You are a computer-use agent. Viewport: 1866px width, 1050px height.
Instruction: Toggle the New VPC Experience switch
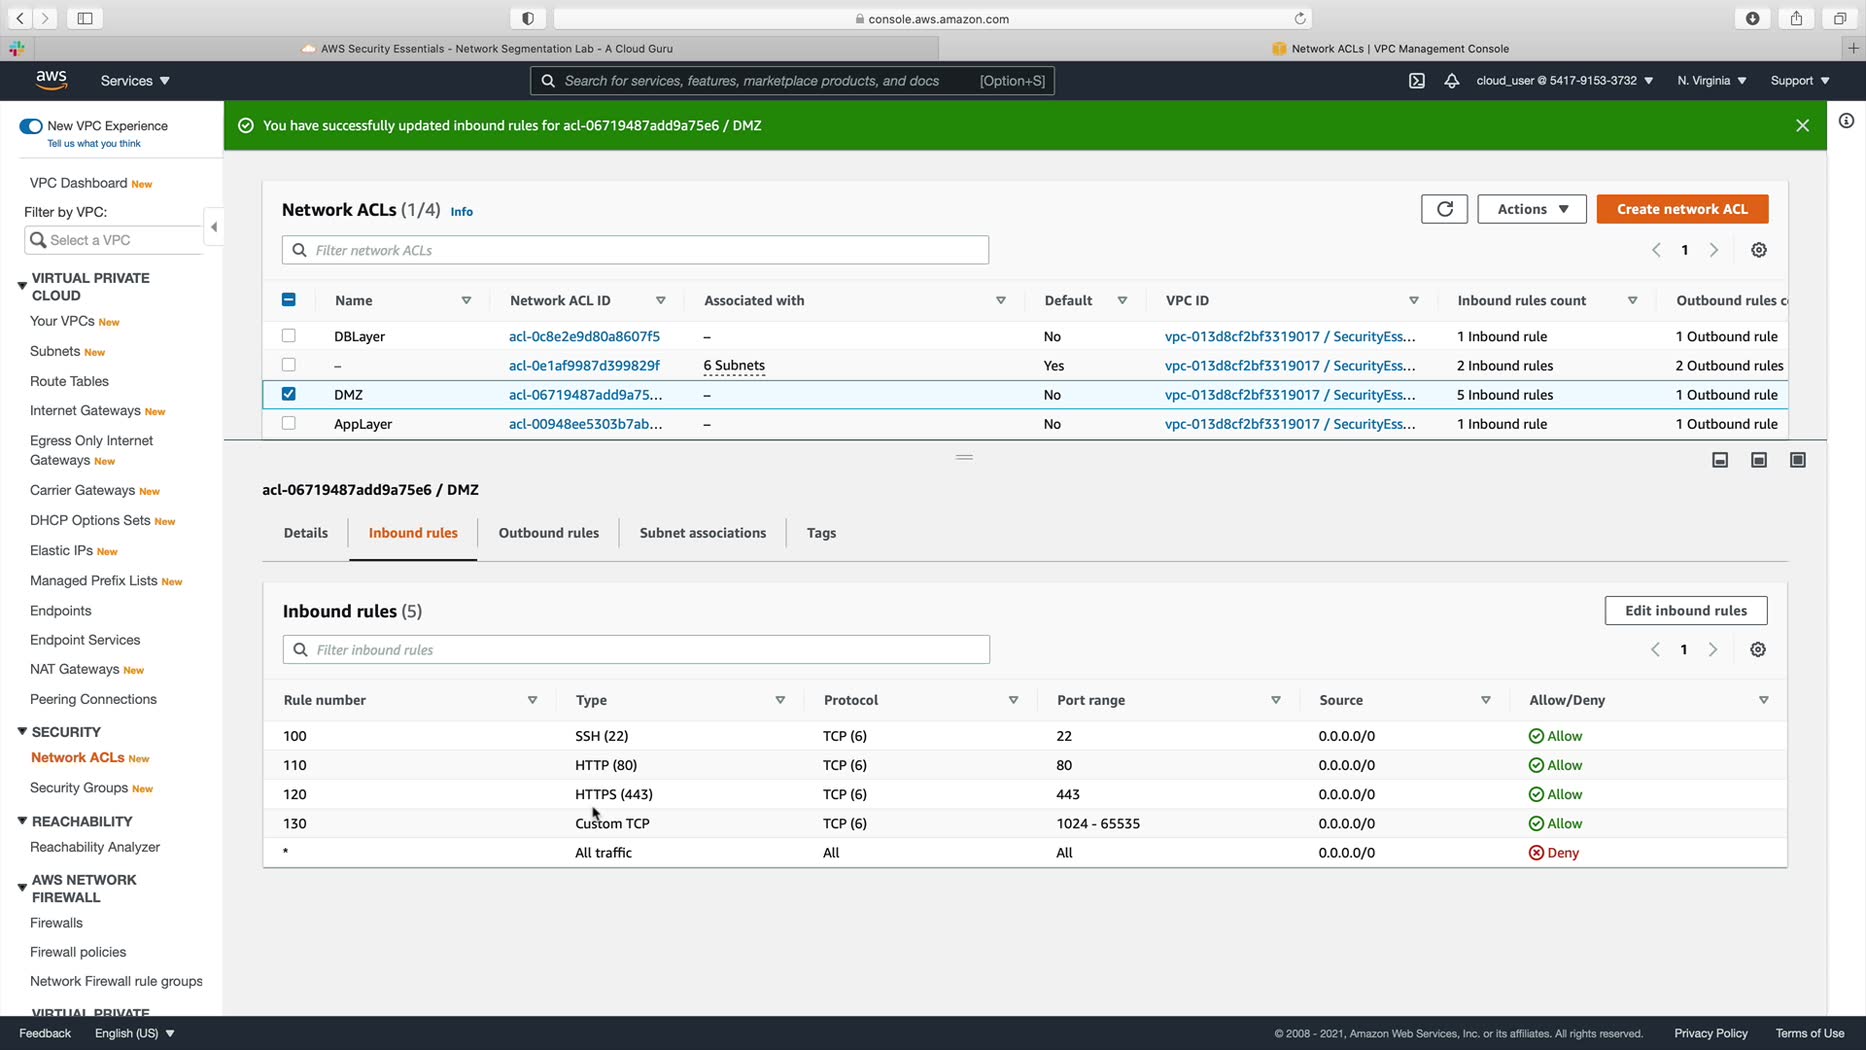coord(31,126)
